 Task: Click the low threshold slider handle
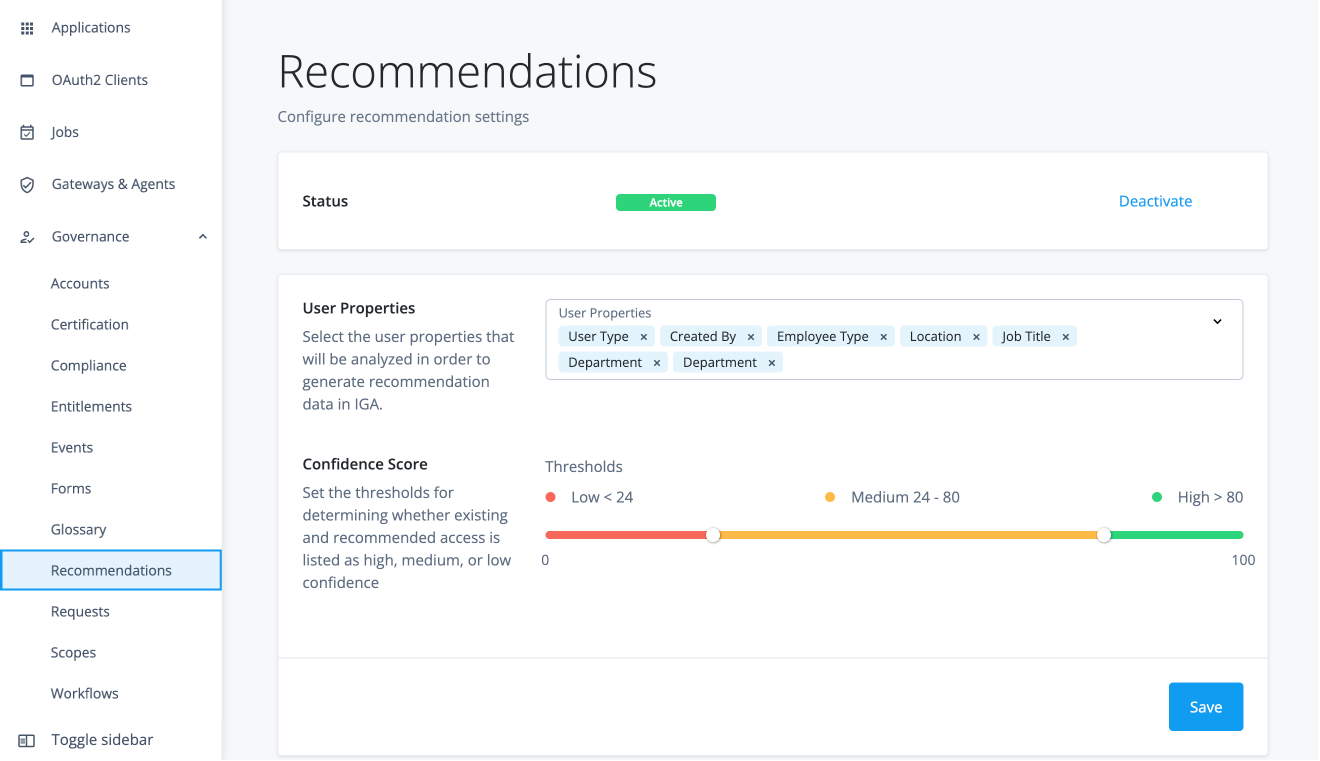click(713, 535)
